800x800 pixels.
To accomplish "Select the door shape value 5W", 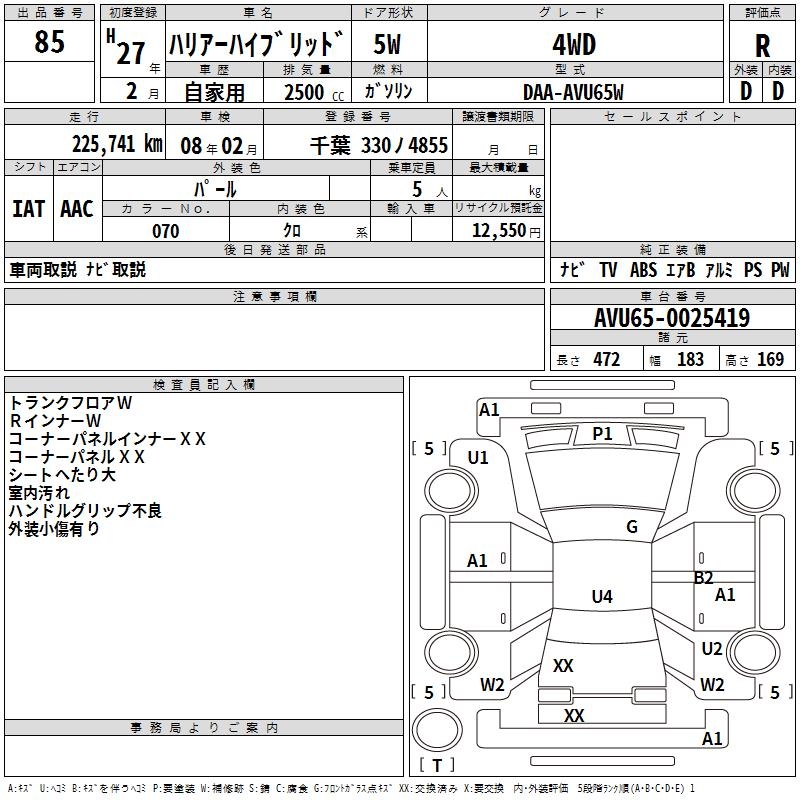I will coord(387,44).
